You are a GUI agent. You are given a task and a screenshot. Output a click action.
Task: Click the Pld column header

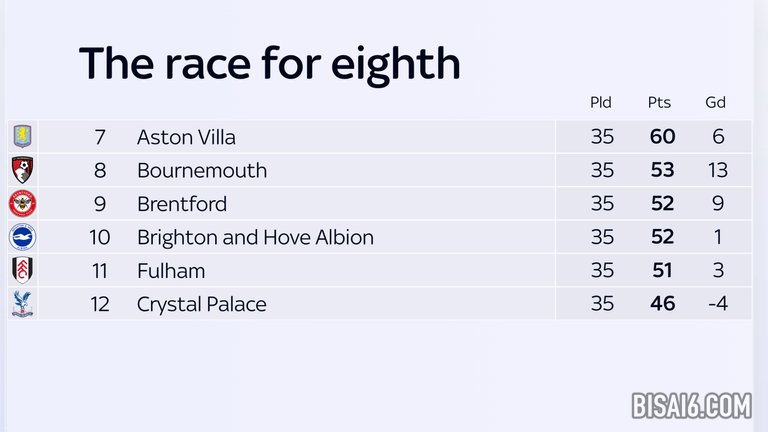(x=600, y=102)
